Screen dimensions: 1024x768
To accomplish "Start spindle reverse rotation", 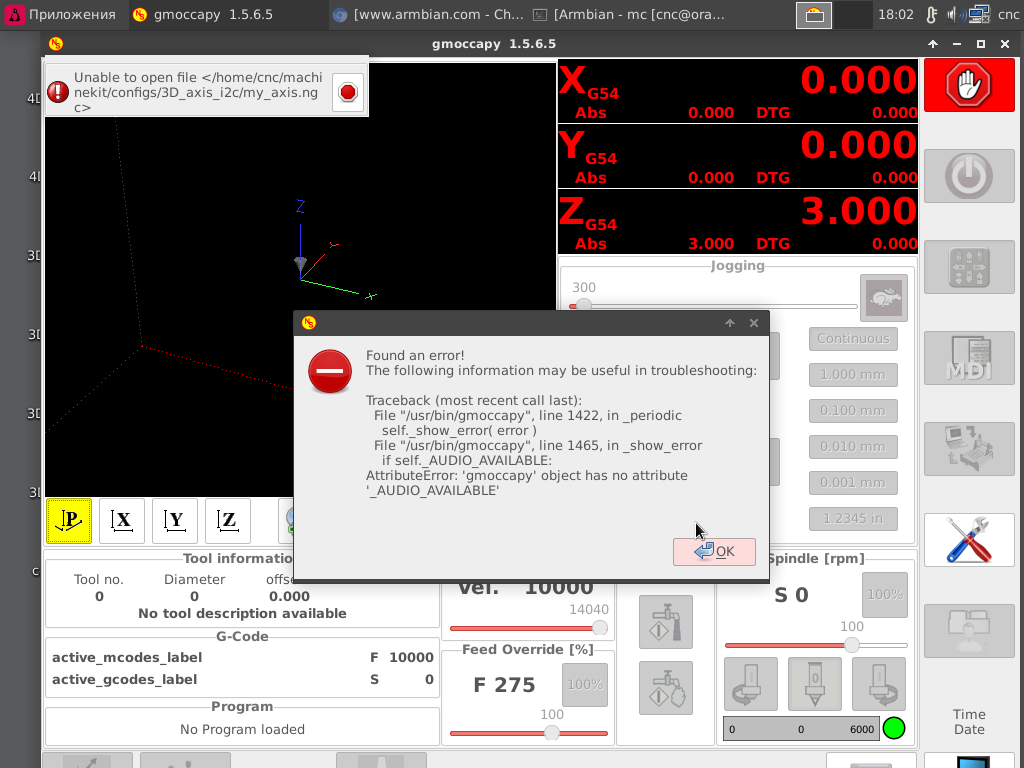I will [751, 684].
